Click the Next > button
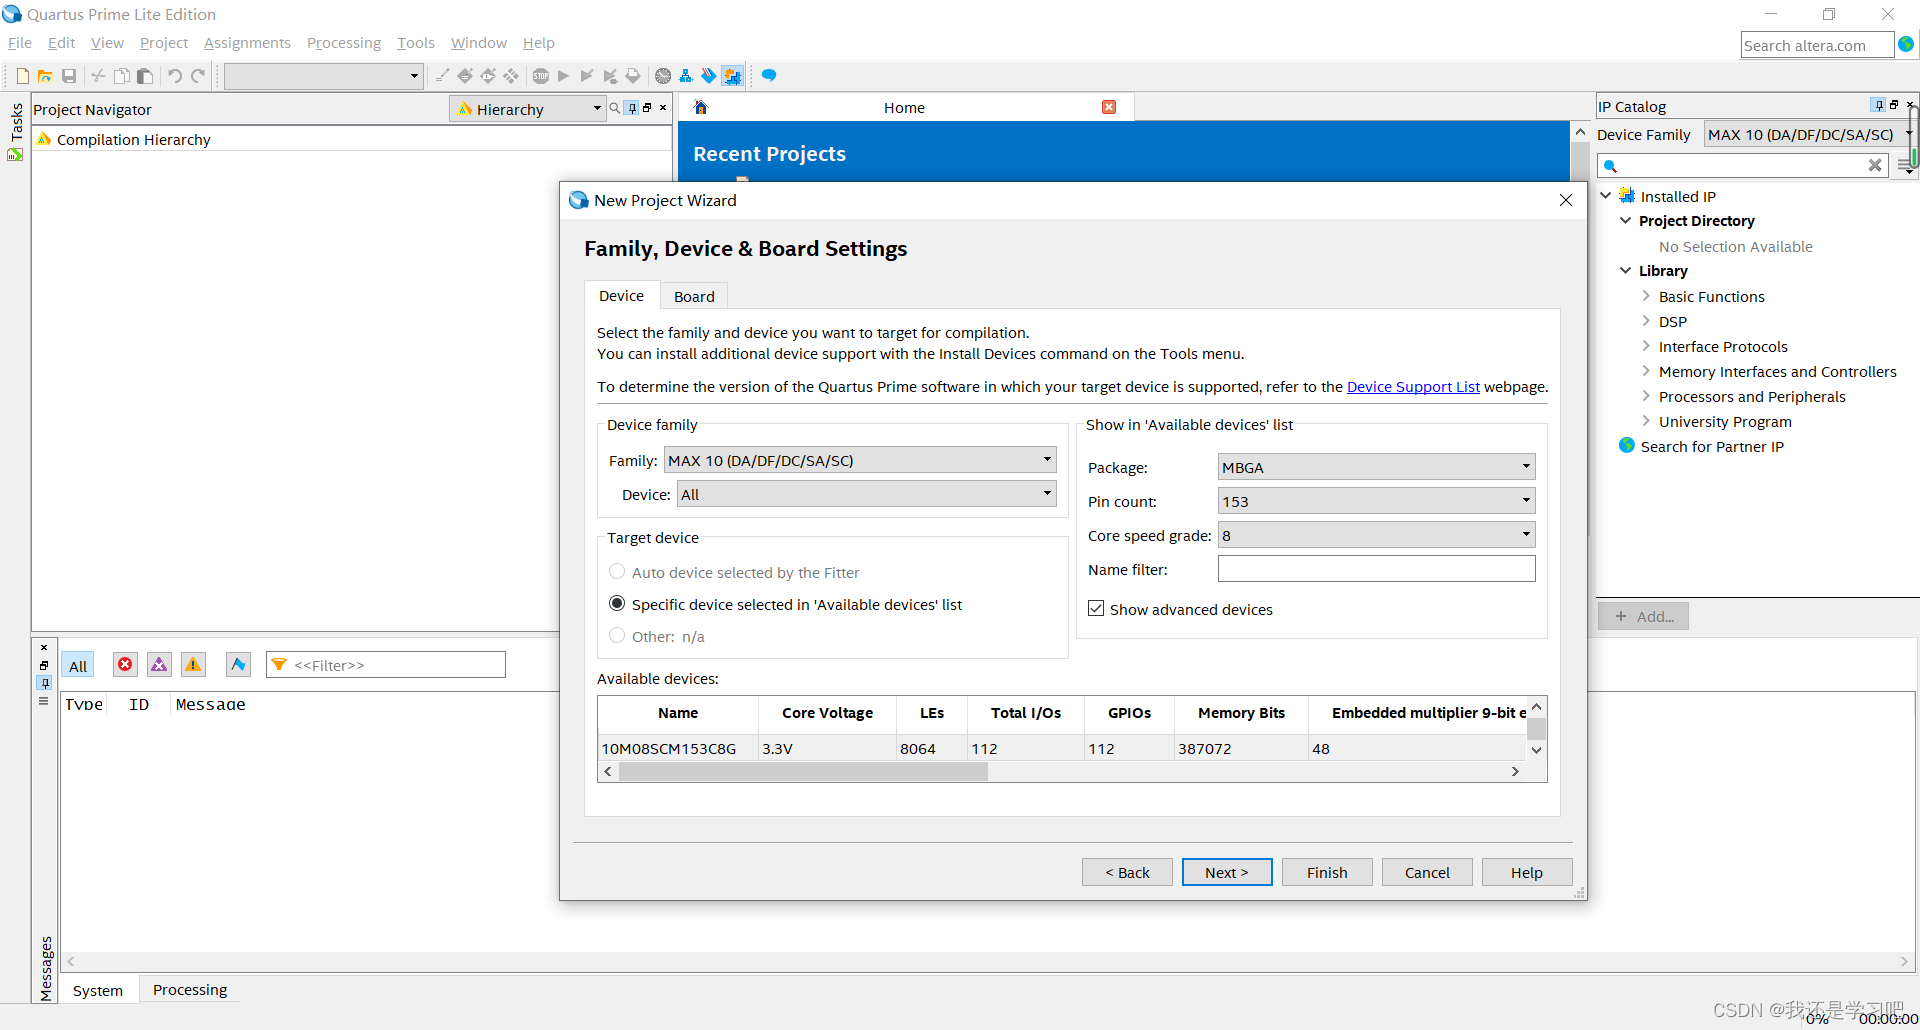Image resolution: width=1920 pixels, height=1030 pixels. click(x=1227, y=872)
